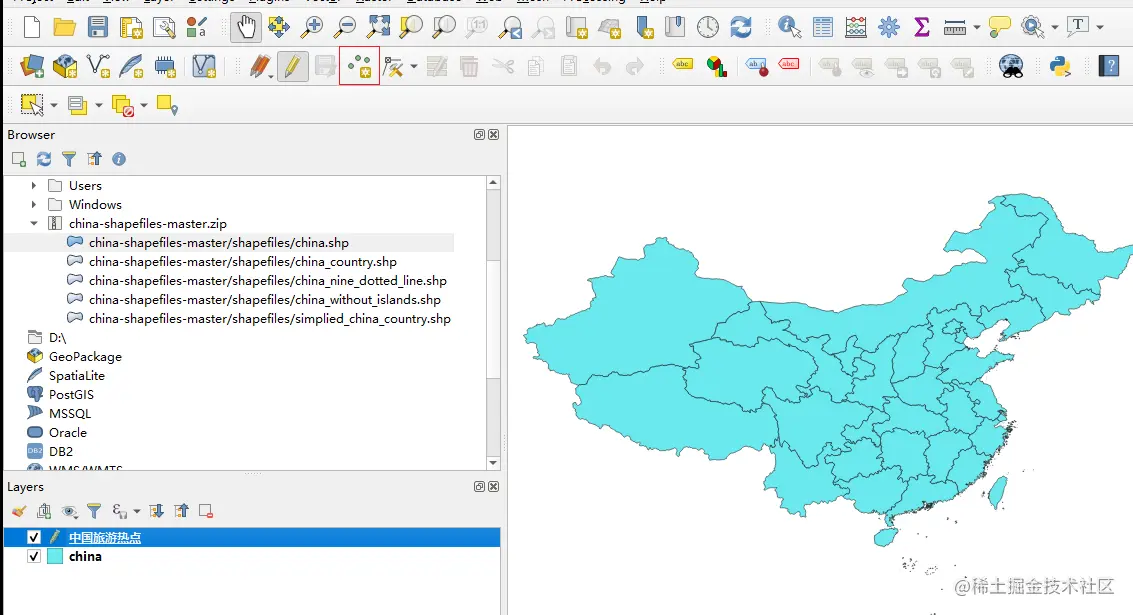This screenshot has width=1133, height=615.
Task: Select the Pan Map hand tool
Action: pos(246,27)
